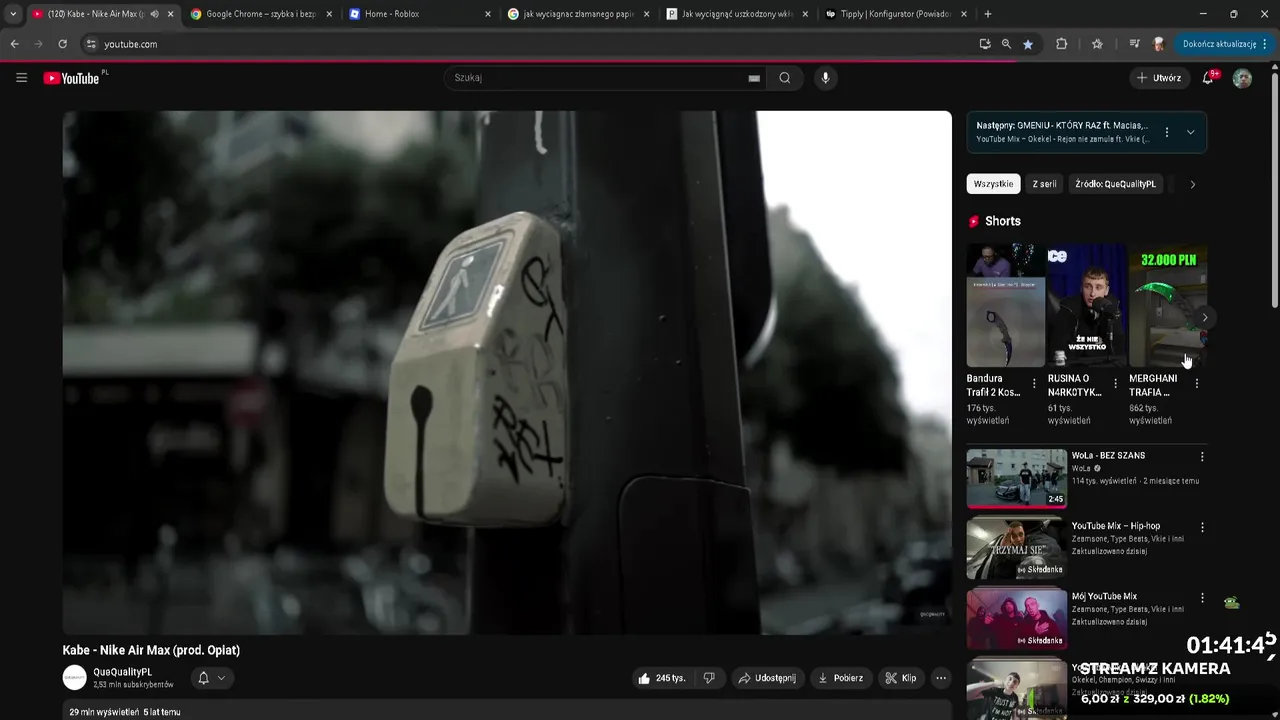The height and width of the screenshot is (720, 1280).
Task: Go back with browser back arrow
Action: pos(14,44)
